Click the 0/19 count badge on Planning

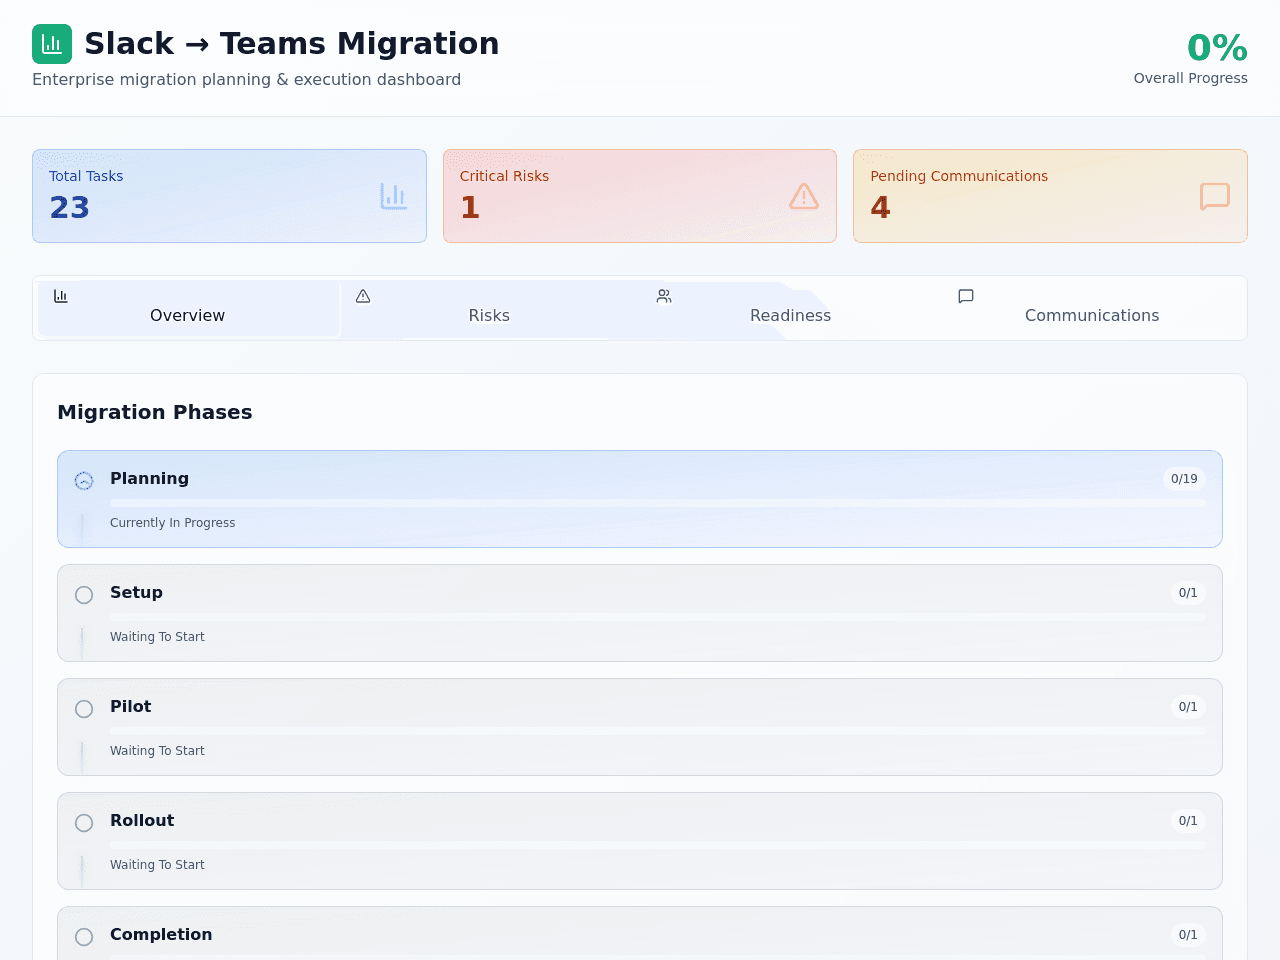click(1184, 479)
